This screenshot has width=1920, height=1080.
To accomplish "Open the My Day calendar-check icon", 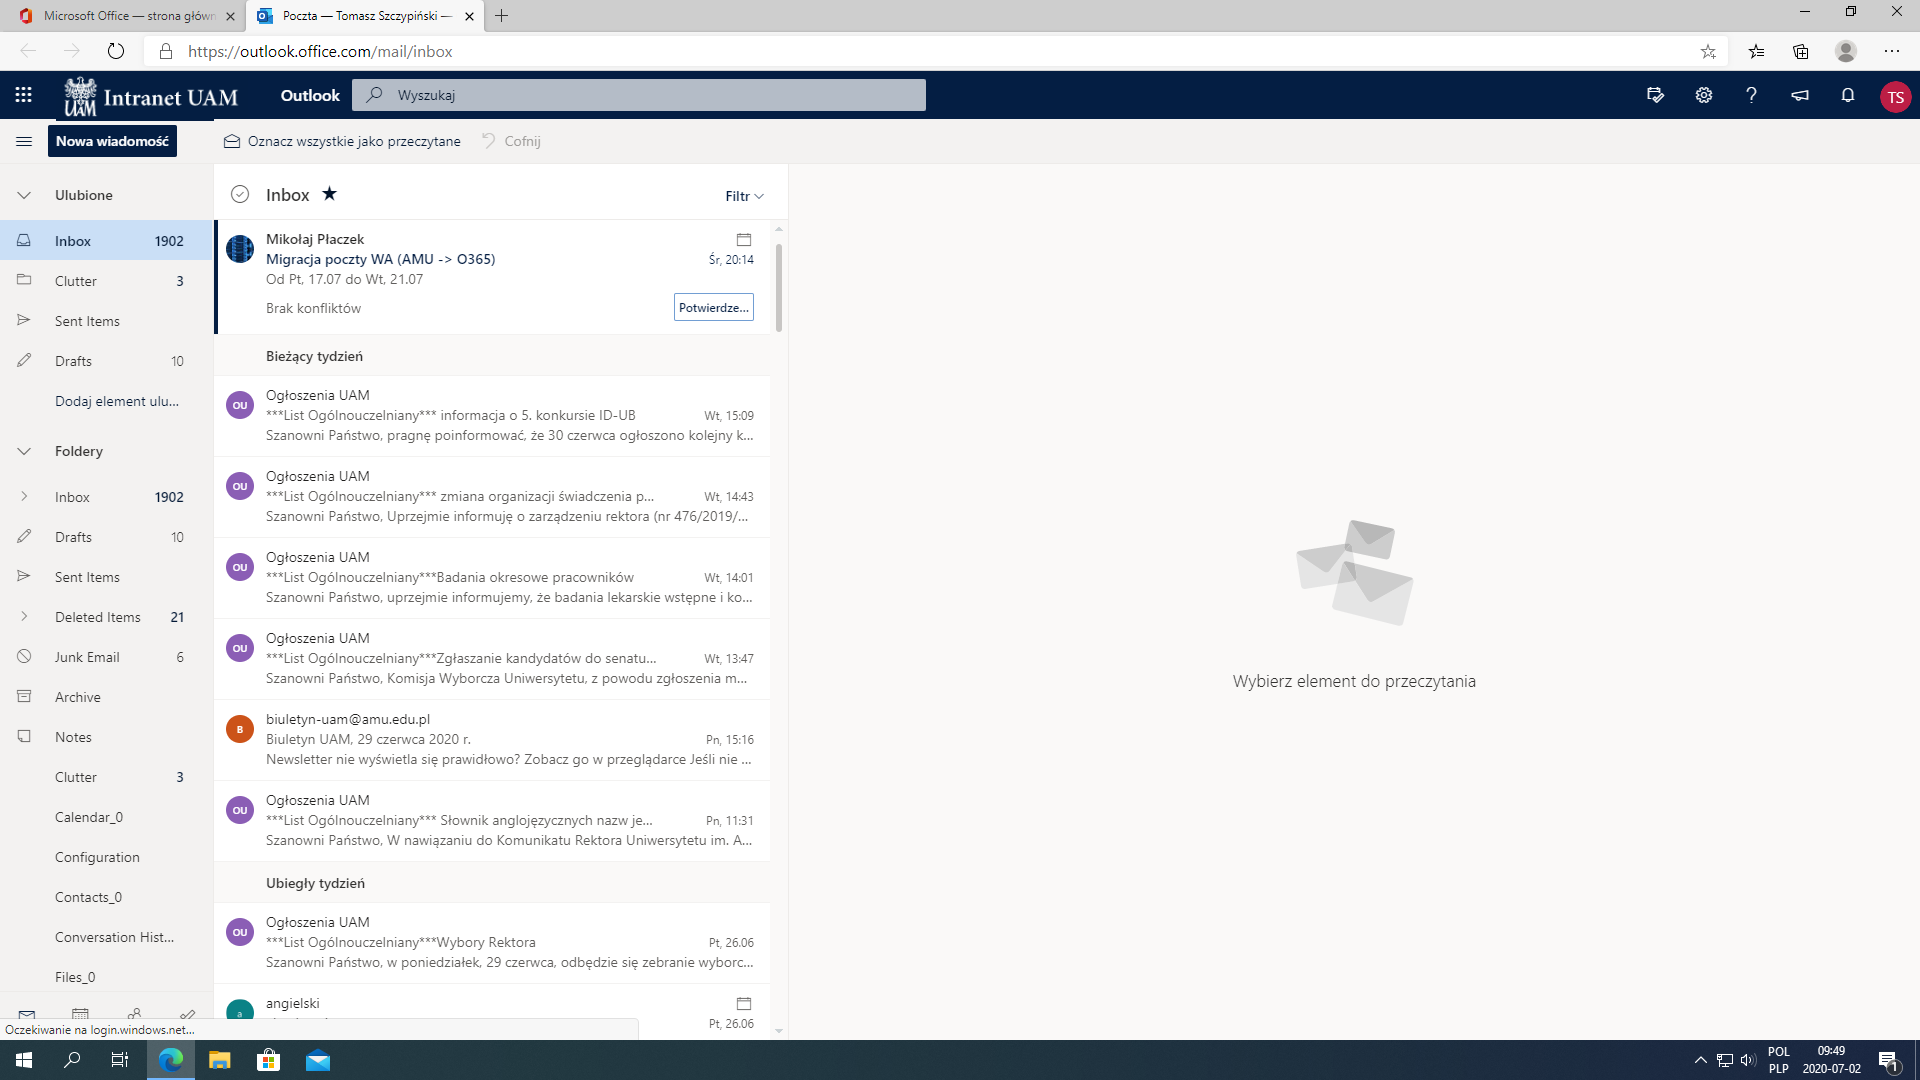I will tap(1655, 95).
